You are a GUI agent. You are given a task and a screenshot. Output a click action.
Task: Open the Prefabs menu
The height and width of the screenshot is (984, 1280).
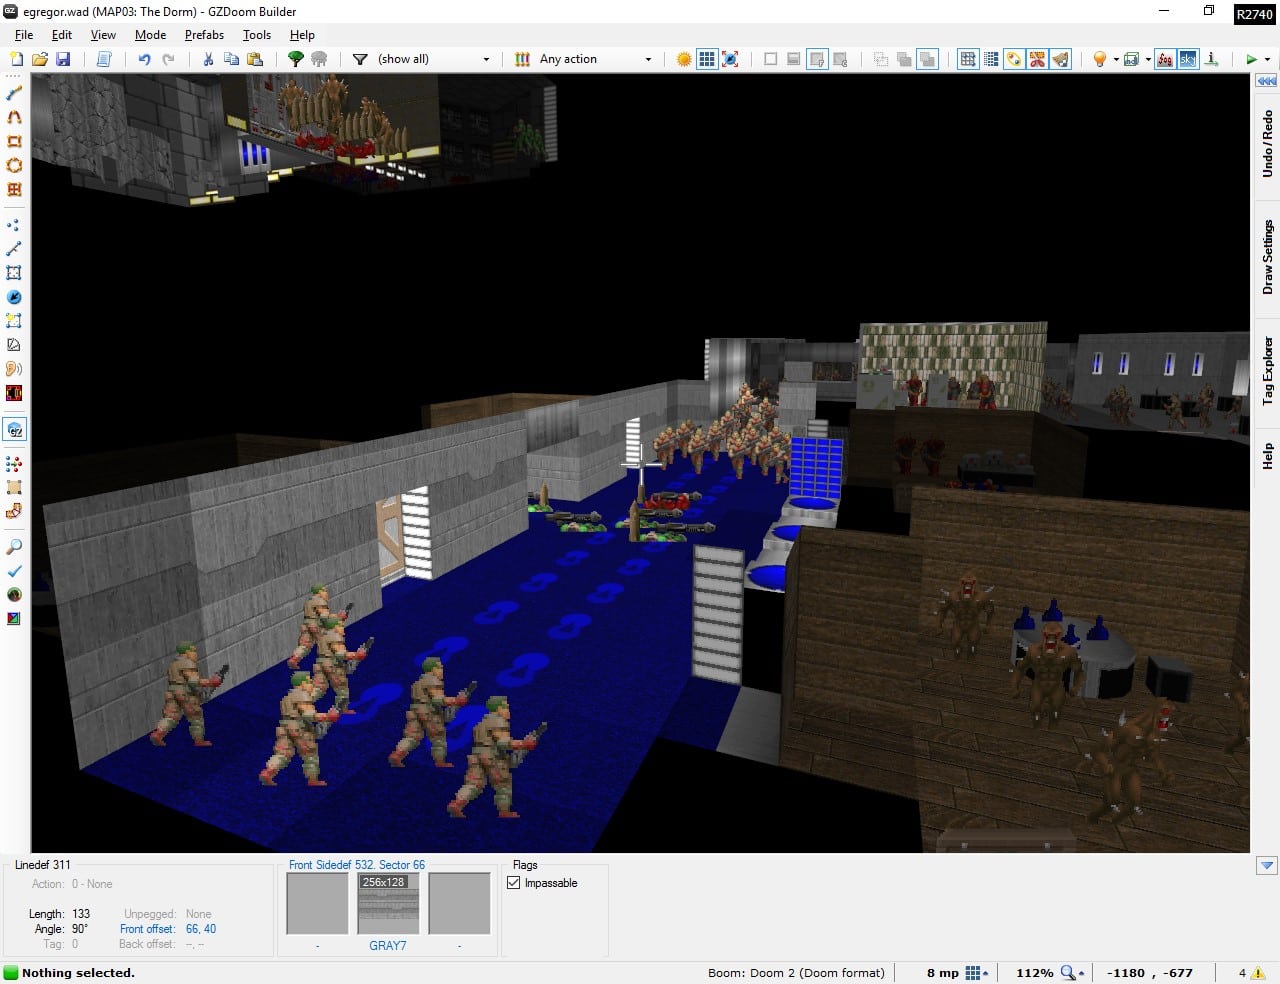click(x=204, y=34)
